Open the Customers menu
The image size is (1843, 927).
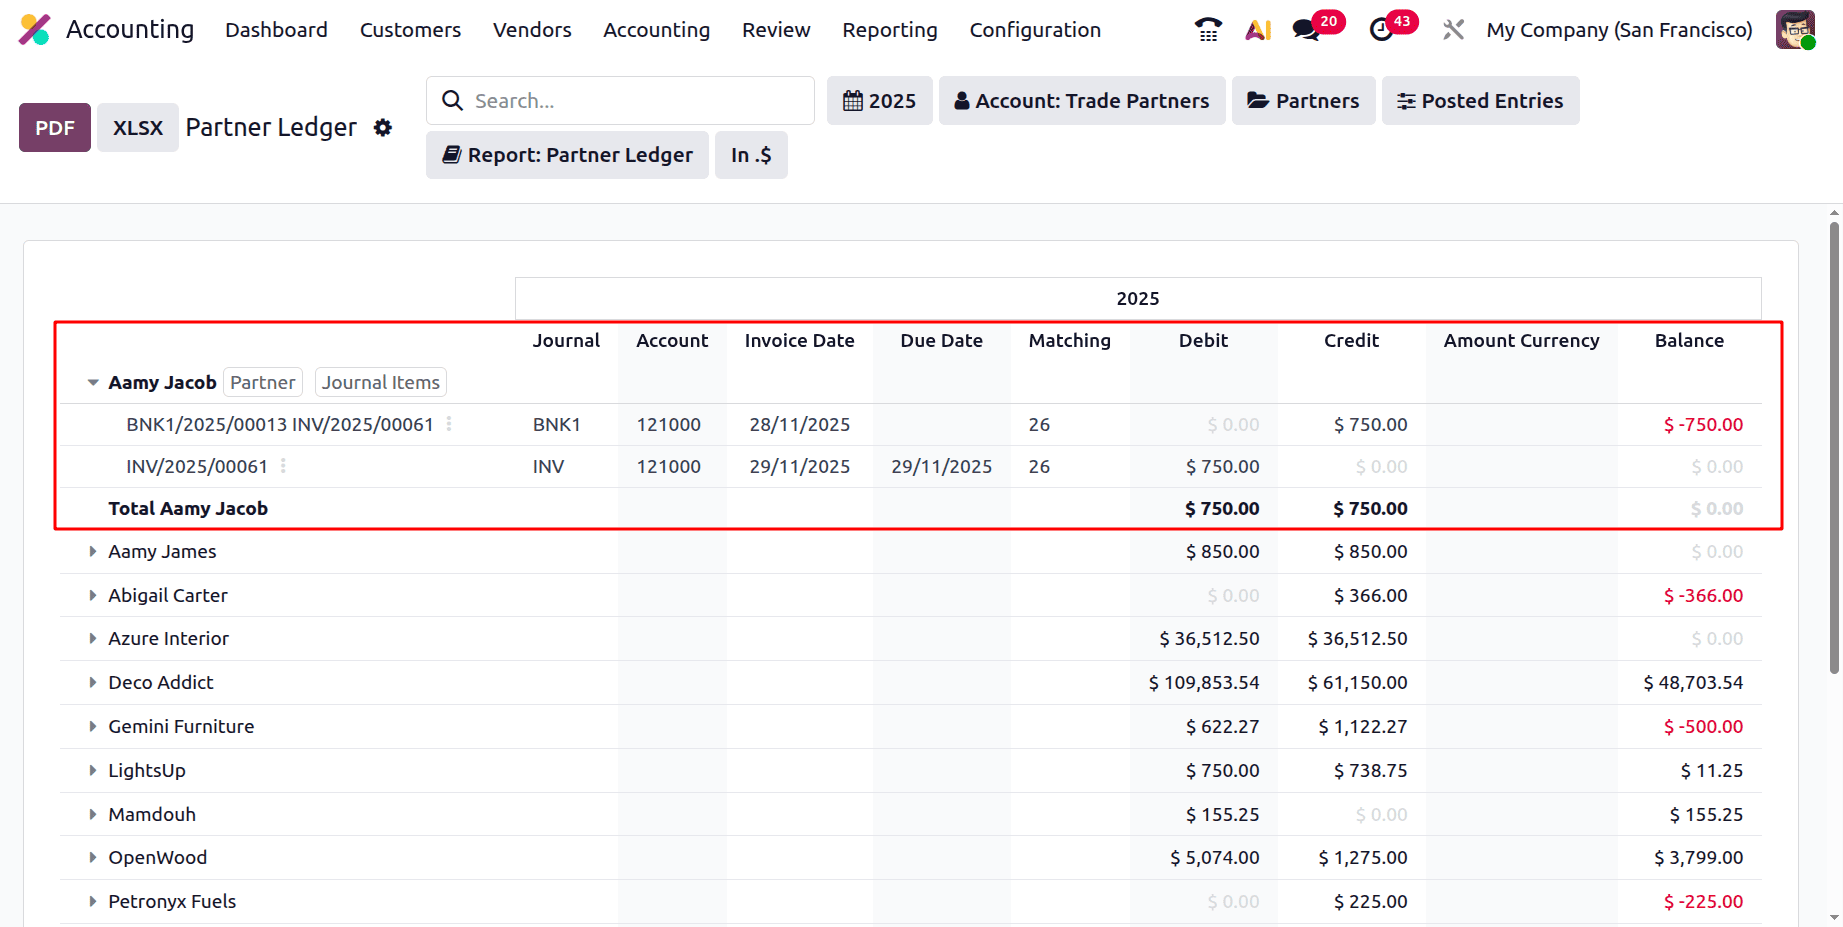410,30
